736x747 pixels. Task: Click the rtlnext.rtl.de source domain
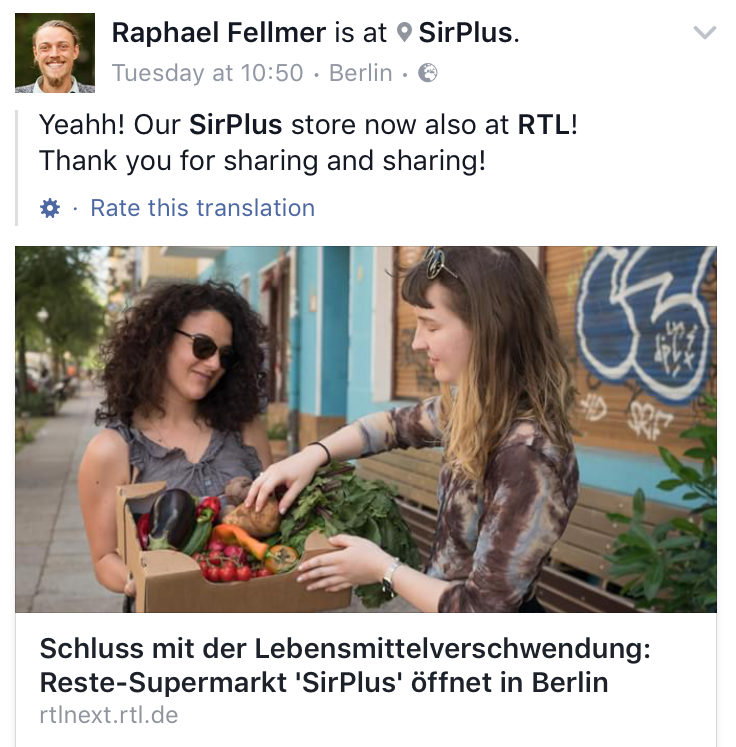click(x=109, y=715)
